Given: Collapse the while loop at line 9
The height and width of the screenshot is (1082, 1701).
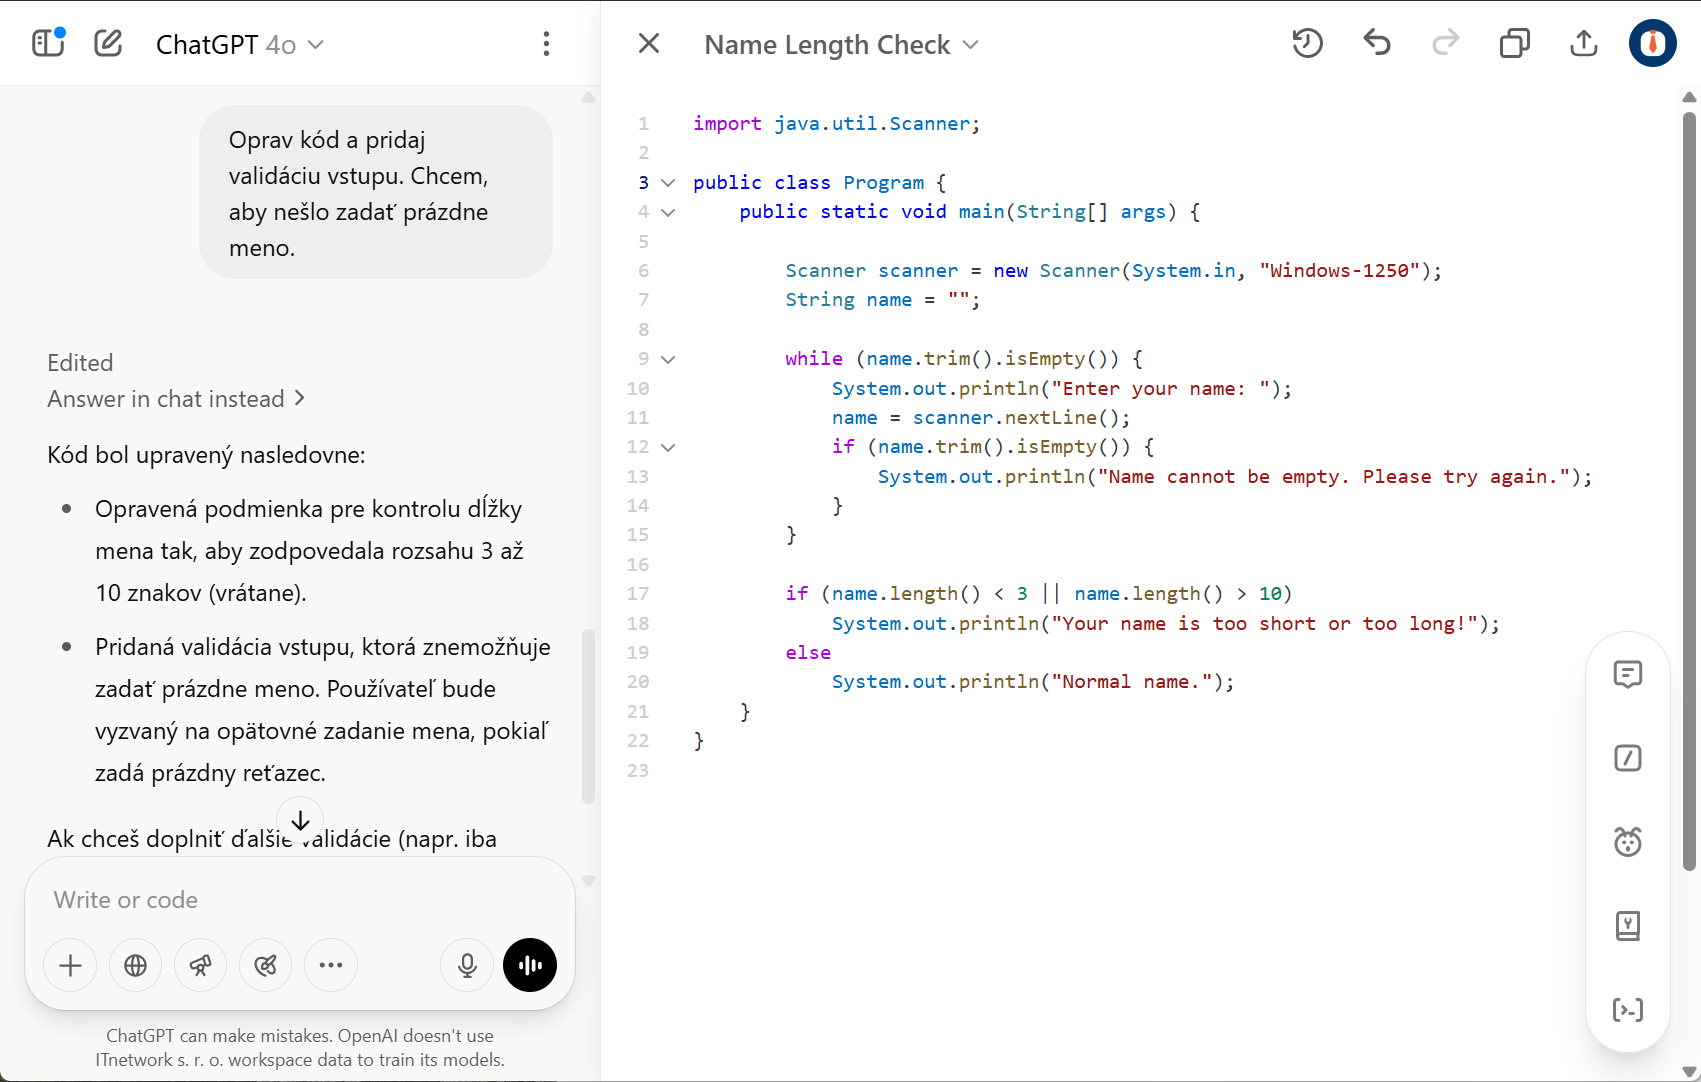Looking at the screenshot, I should (668, 359).
